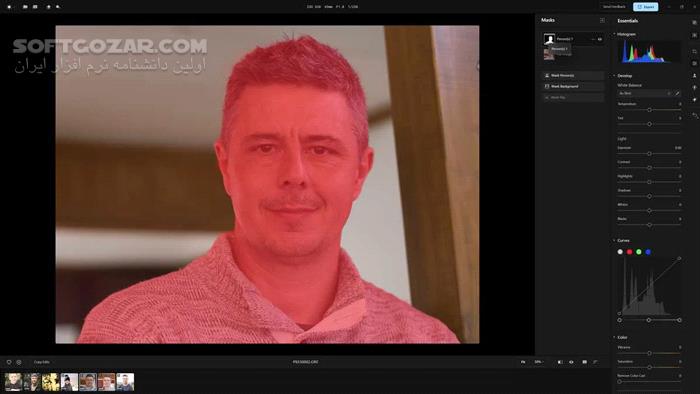The image size is (700, 394).
Task: Toggle visibility of the Person(s) 1 mask
Action: tap(600, 39)
